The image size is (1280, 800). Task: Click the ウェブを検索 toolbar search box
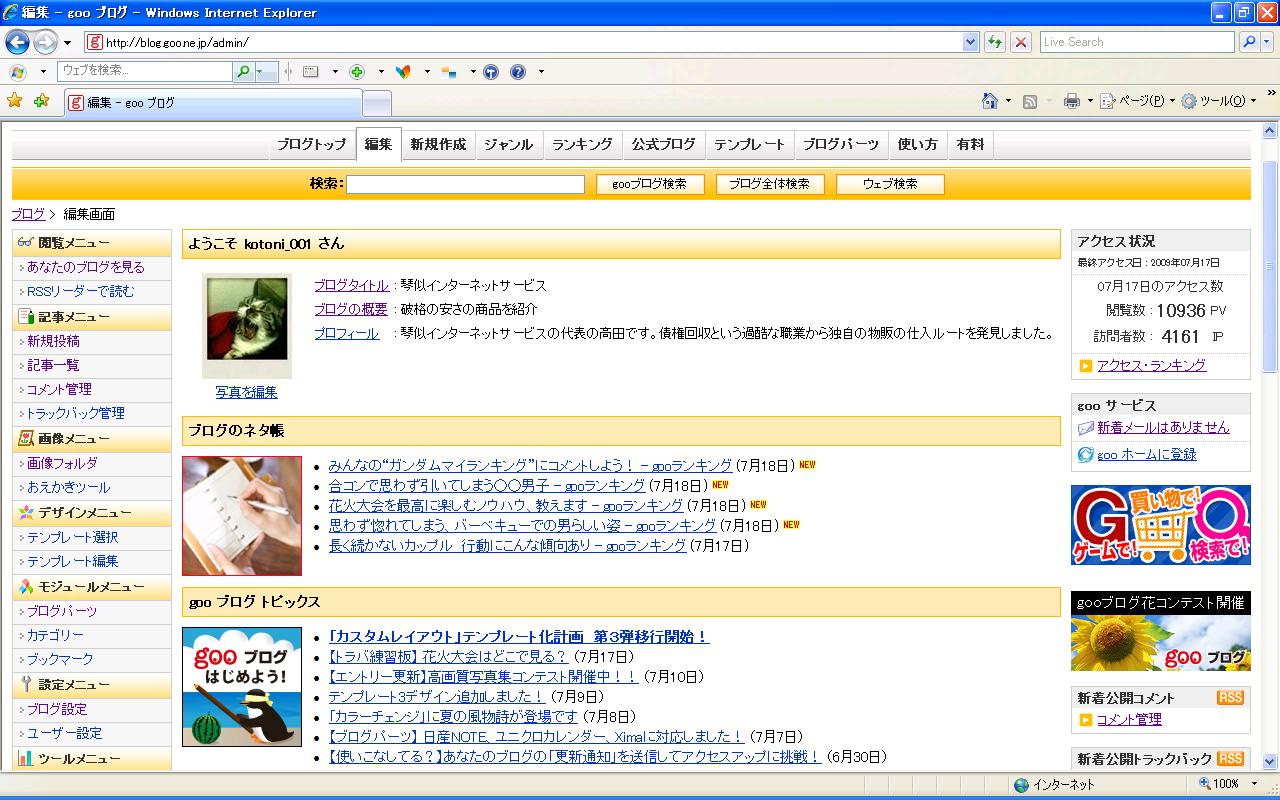144,71
